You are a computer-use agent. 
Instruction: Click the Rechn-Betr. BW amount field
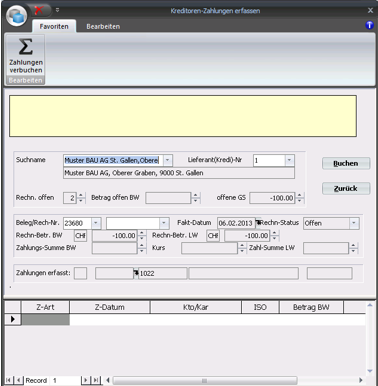click(x=115, y=236)
